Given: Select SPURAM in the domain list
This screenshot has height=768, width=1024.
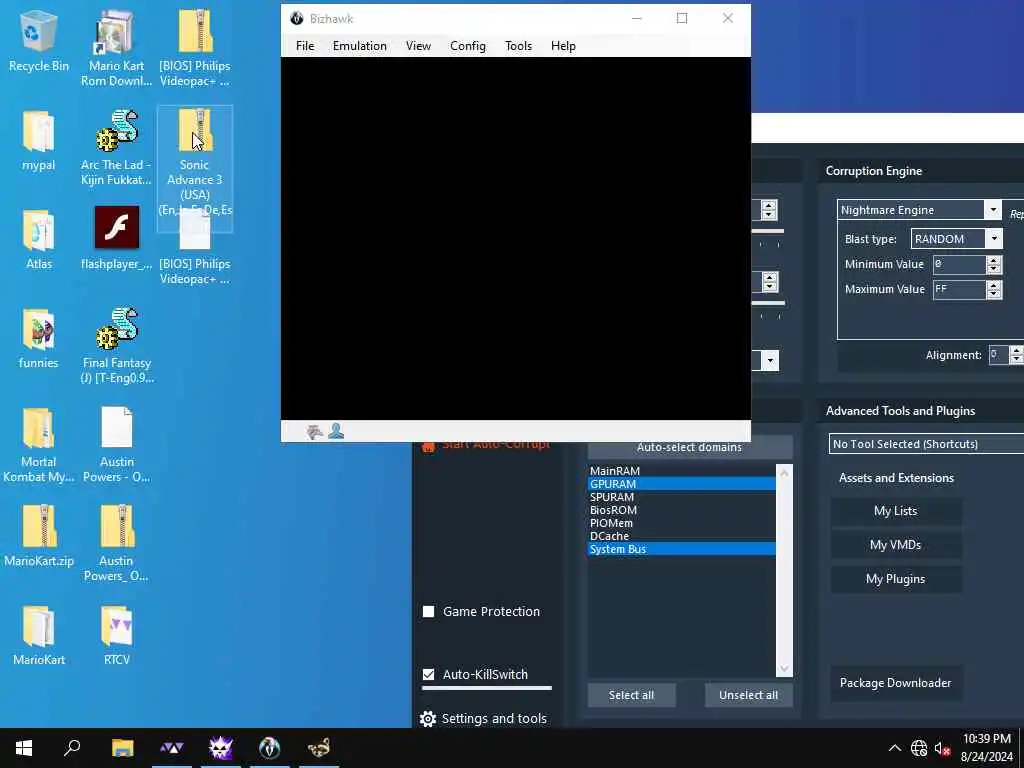Looking at the screenshot, I should [x=682, y=497].
